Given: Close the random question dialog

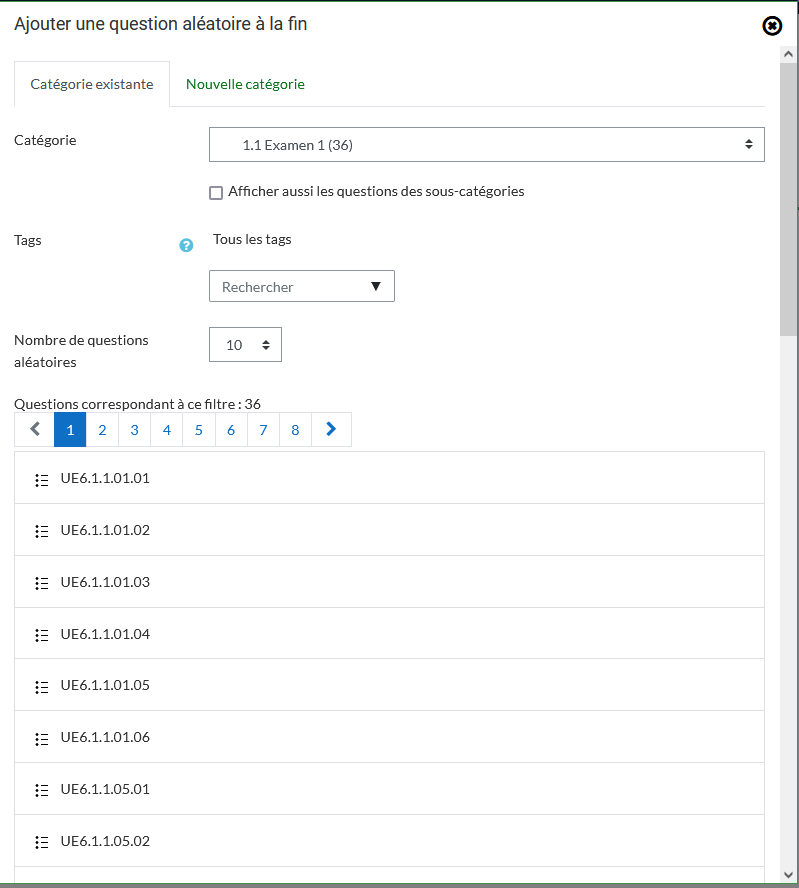Looking at the screenshot, I should pyautogui.click(x=771, y=25).
